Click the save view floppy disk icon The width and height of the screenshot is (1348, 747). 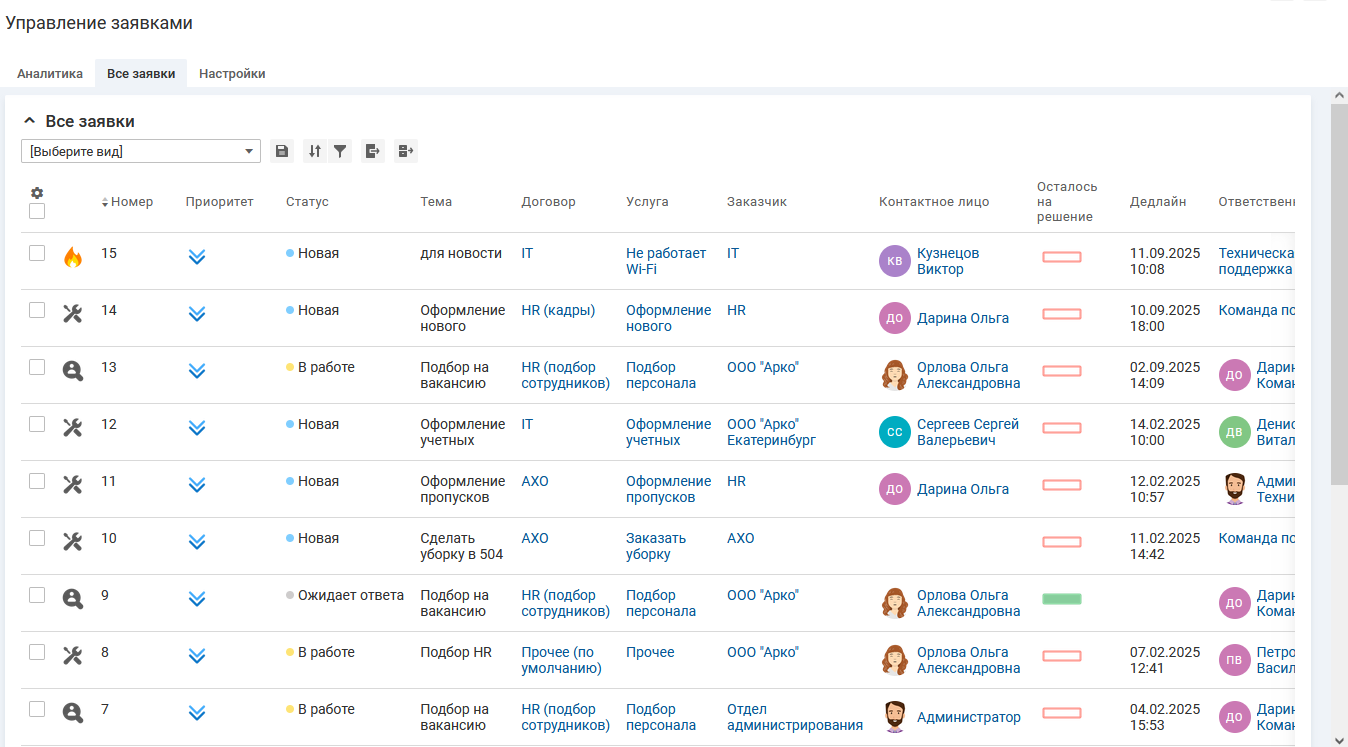pyautogui.click(x=282, y=151)
